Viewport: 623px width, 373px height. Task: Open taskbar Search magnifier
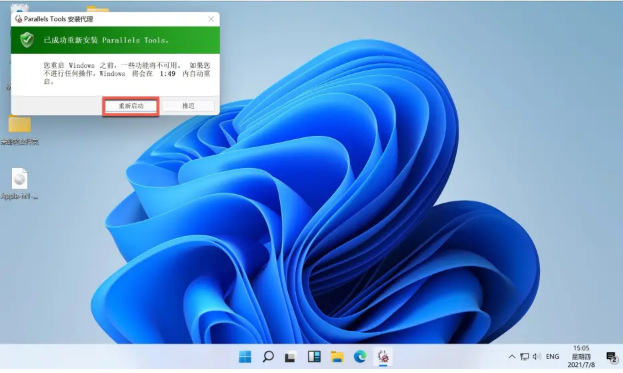coord(268,356)
